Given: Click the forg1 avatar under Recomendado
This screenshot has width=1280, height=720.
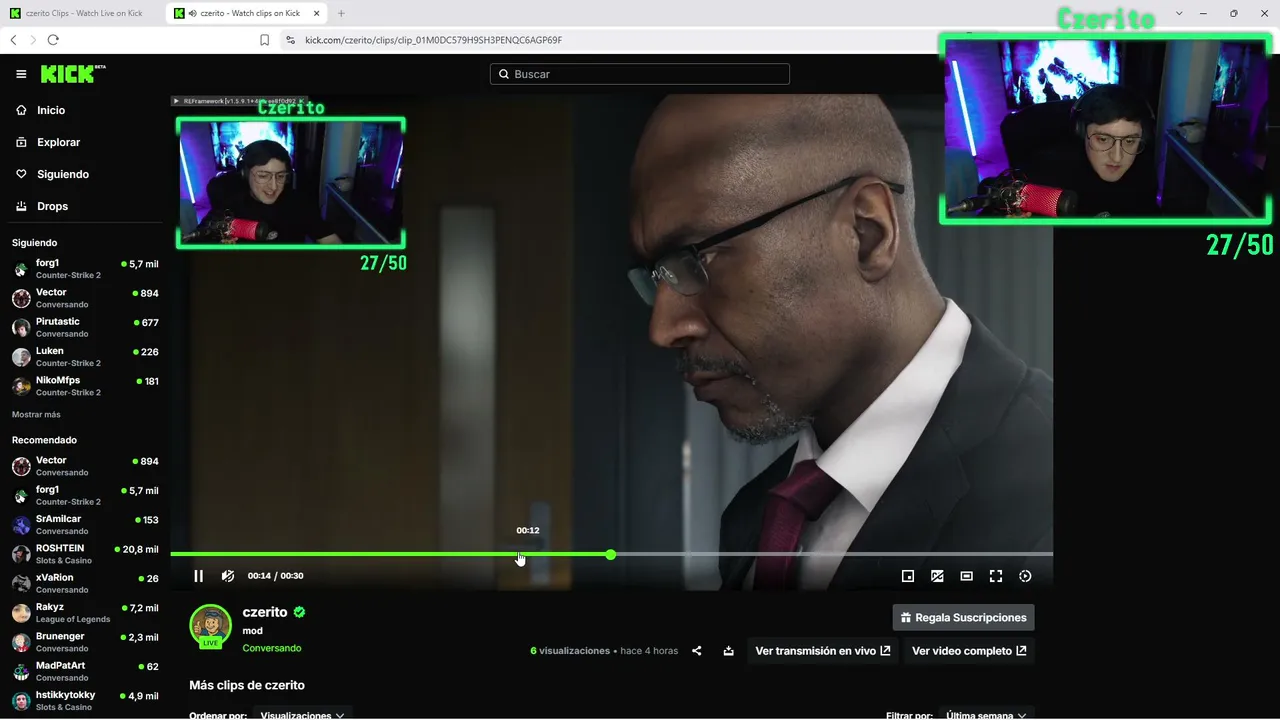Looking at the screenshot, I should pyautogui.click(x=21, y=496).
